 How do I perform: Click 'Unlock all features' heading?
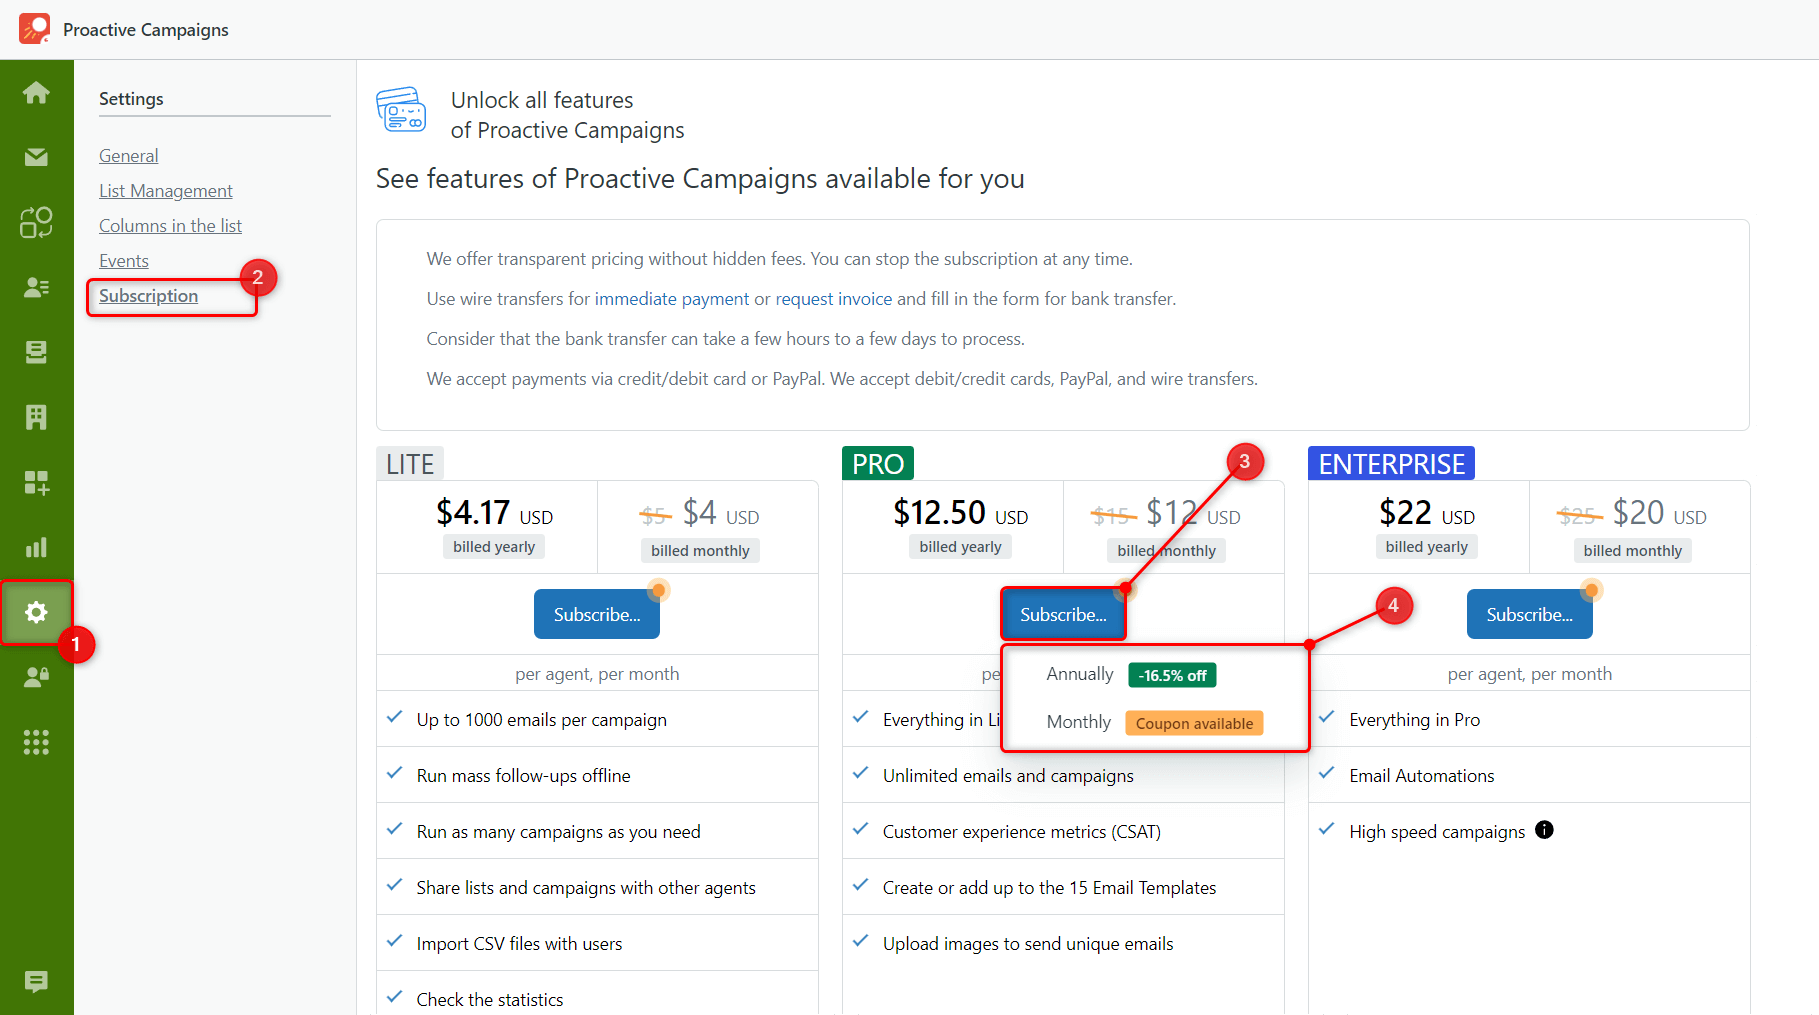(542, 100)
